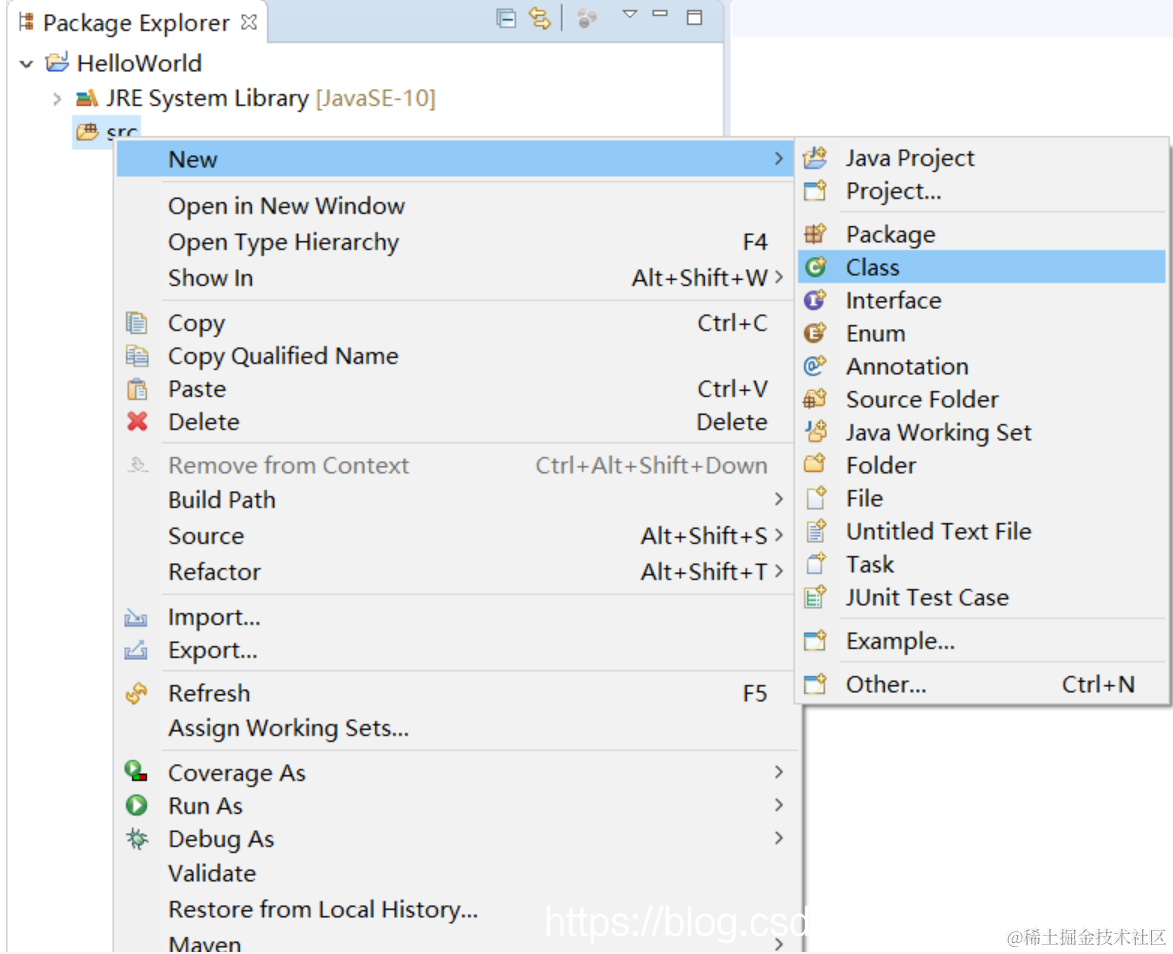Screen dimensions: 1173x954
Task: Click the JUnit Test Case icon
Action: (x=815, y=596)
